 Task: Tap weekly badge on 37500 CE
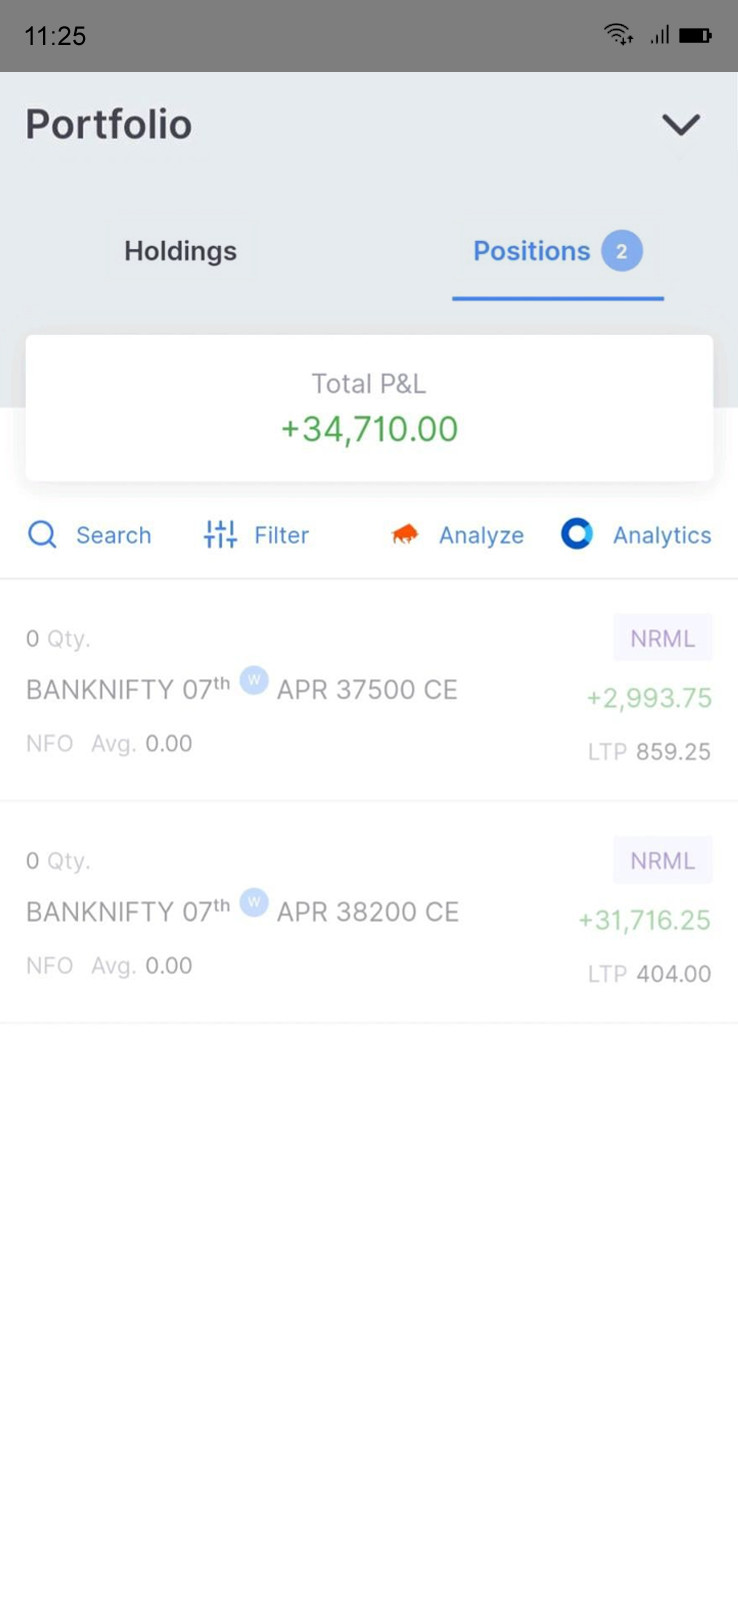click(x=254, y=681)
